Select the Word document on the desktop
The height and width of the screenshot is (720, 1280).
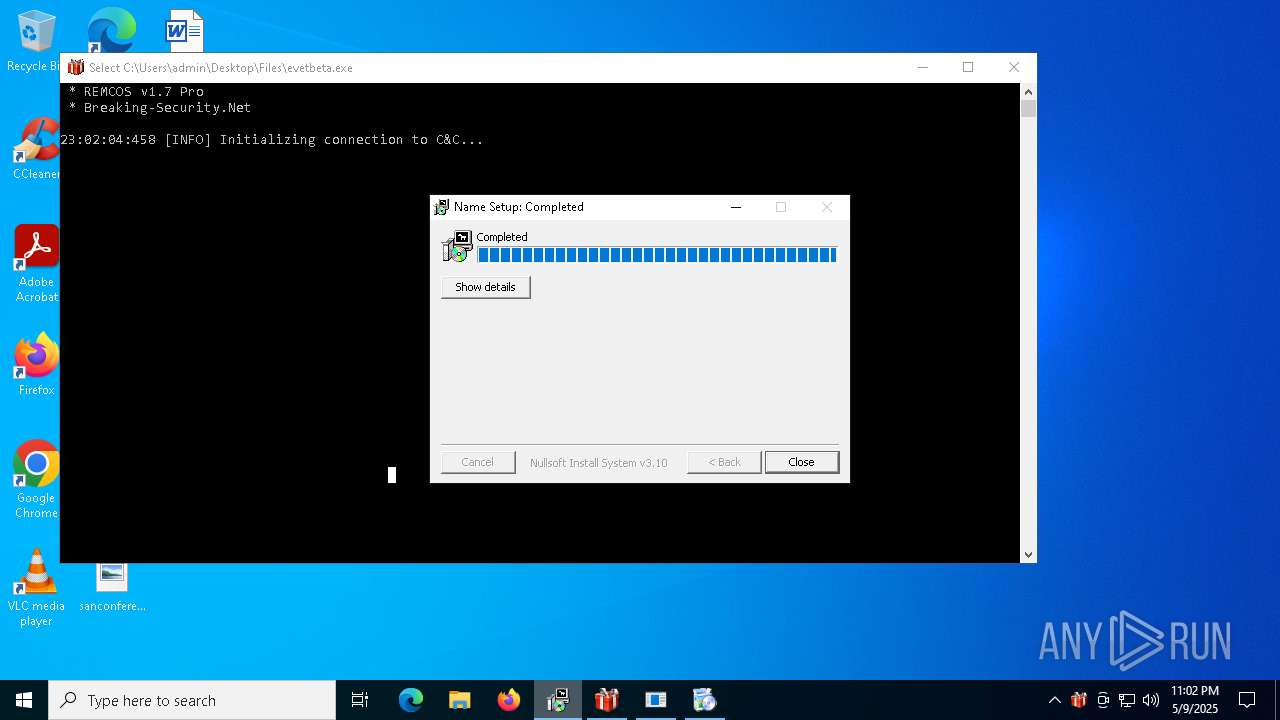click(x=184, y=30)
